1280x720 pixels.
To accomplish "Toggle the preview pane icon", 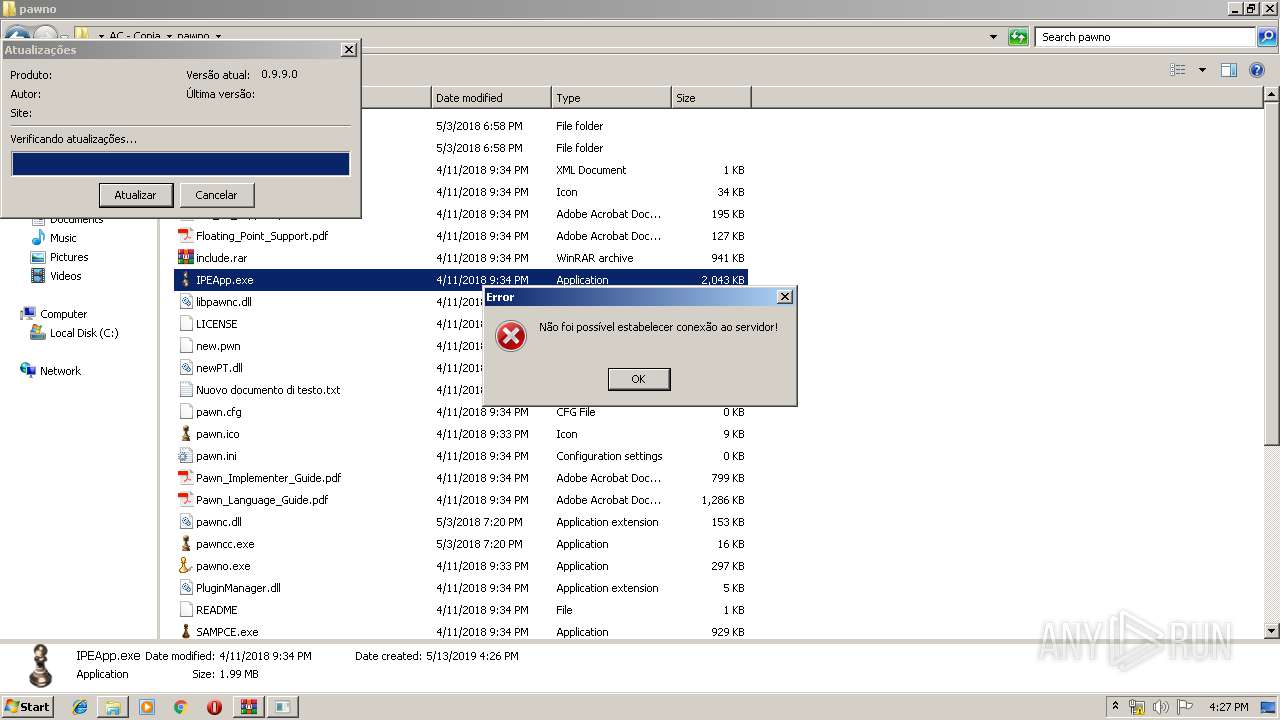I will [x=1229, y=70].
